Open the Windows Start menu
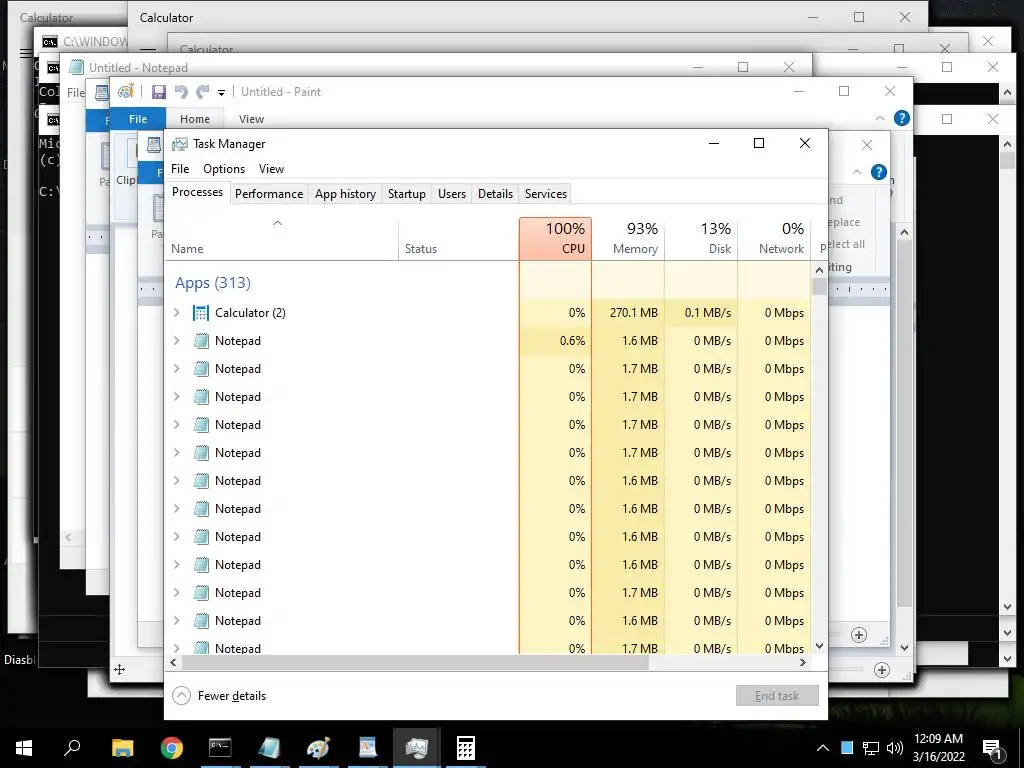Image resolution: width=1024 pixels, height=768 pixels. (x=24, y=748)
